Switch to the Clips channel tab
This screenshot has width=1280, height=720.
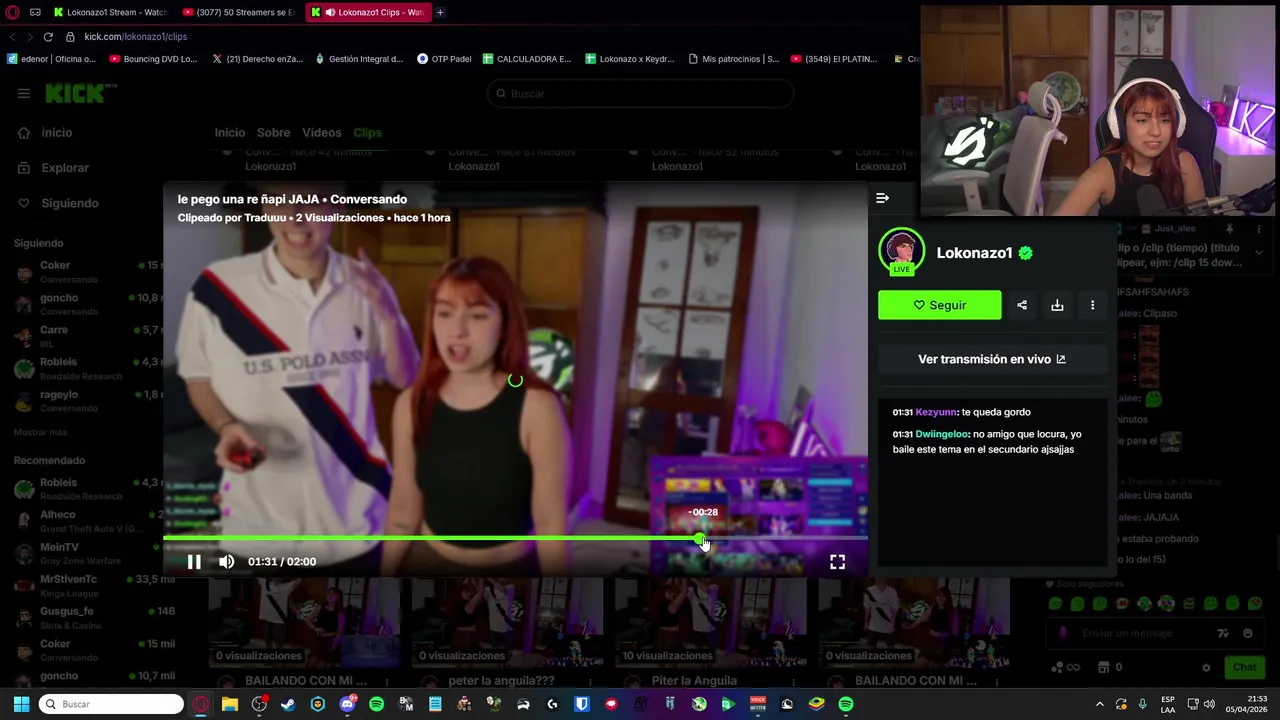367,132
